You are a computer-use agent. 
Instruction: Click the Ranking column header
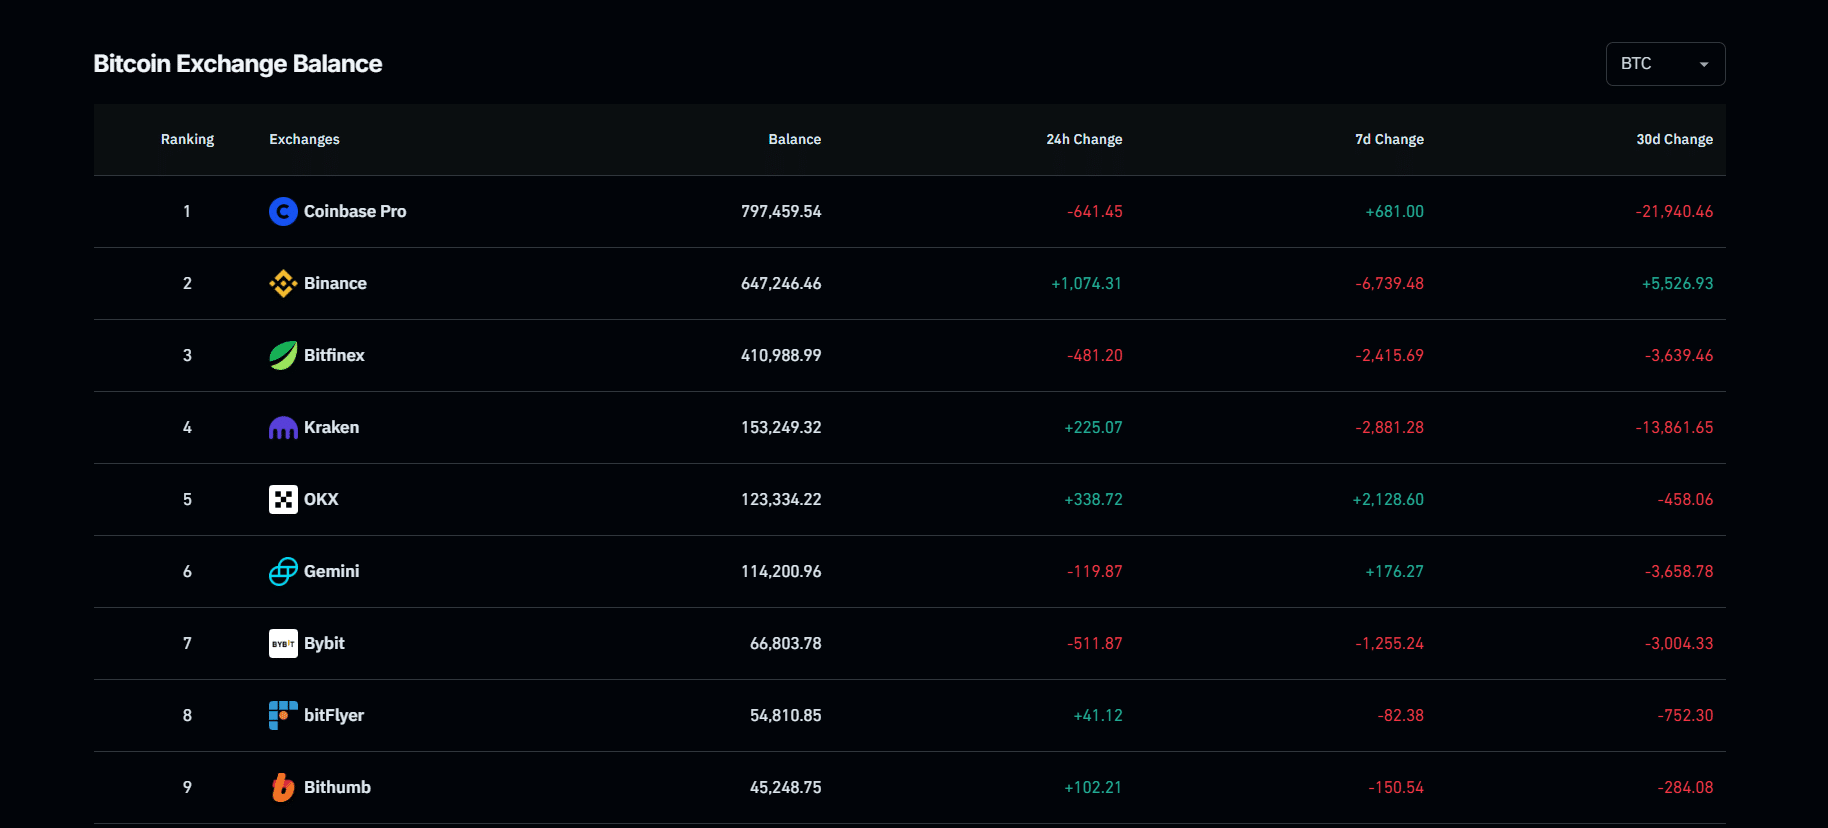[x=187, y=139]
